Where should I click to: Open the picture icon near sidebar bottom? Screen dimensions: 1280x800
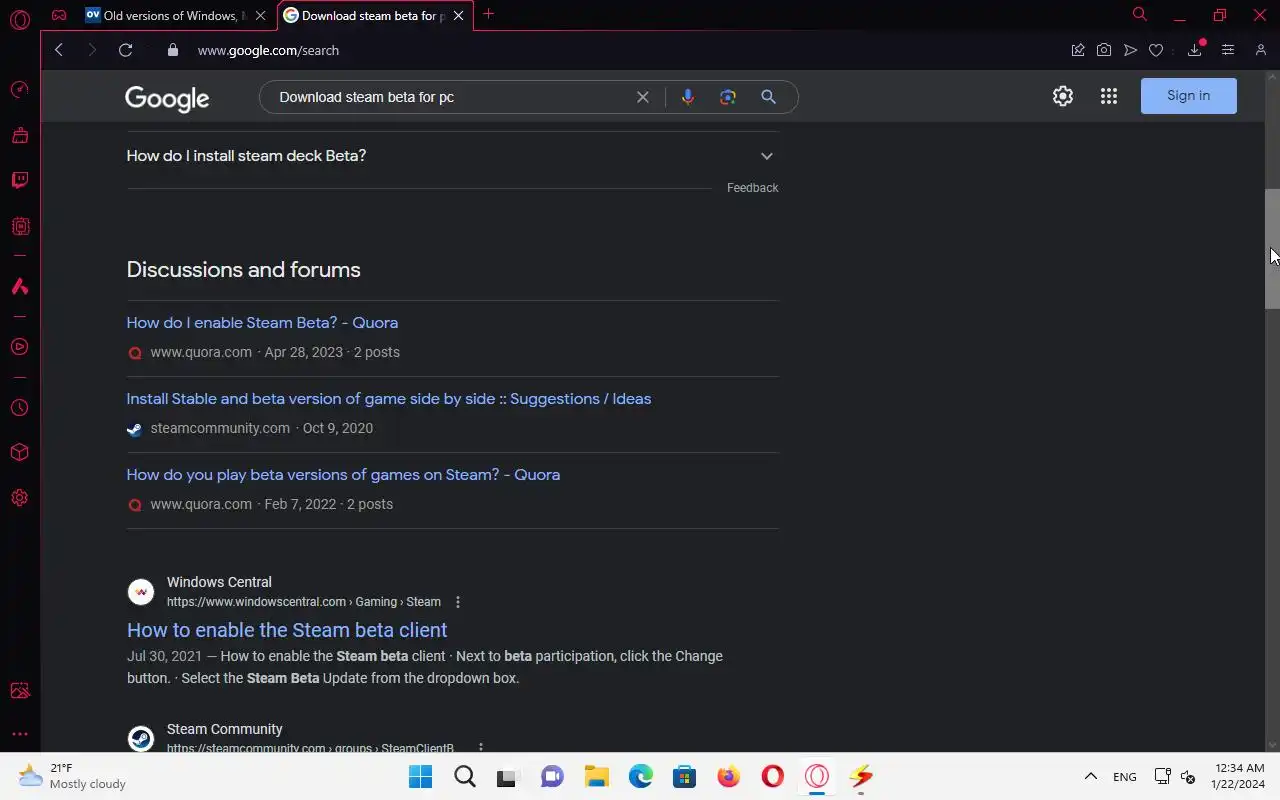pos(19,690)
